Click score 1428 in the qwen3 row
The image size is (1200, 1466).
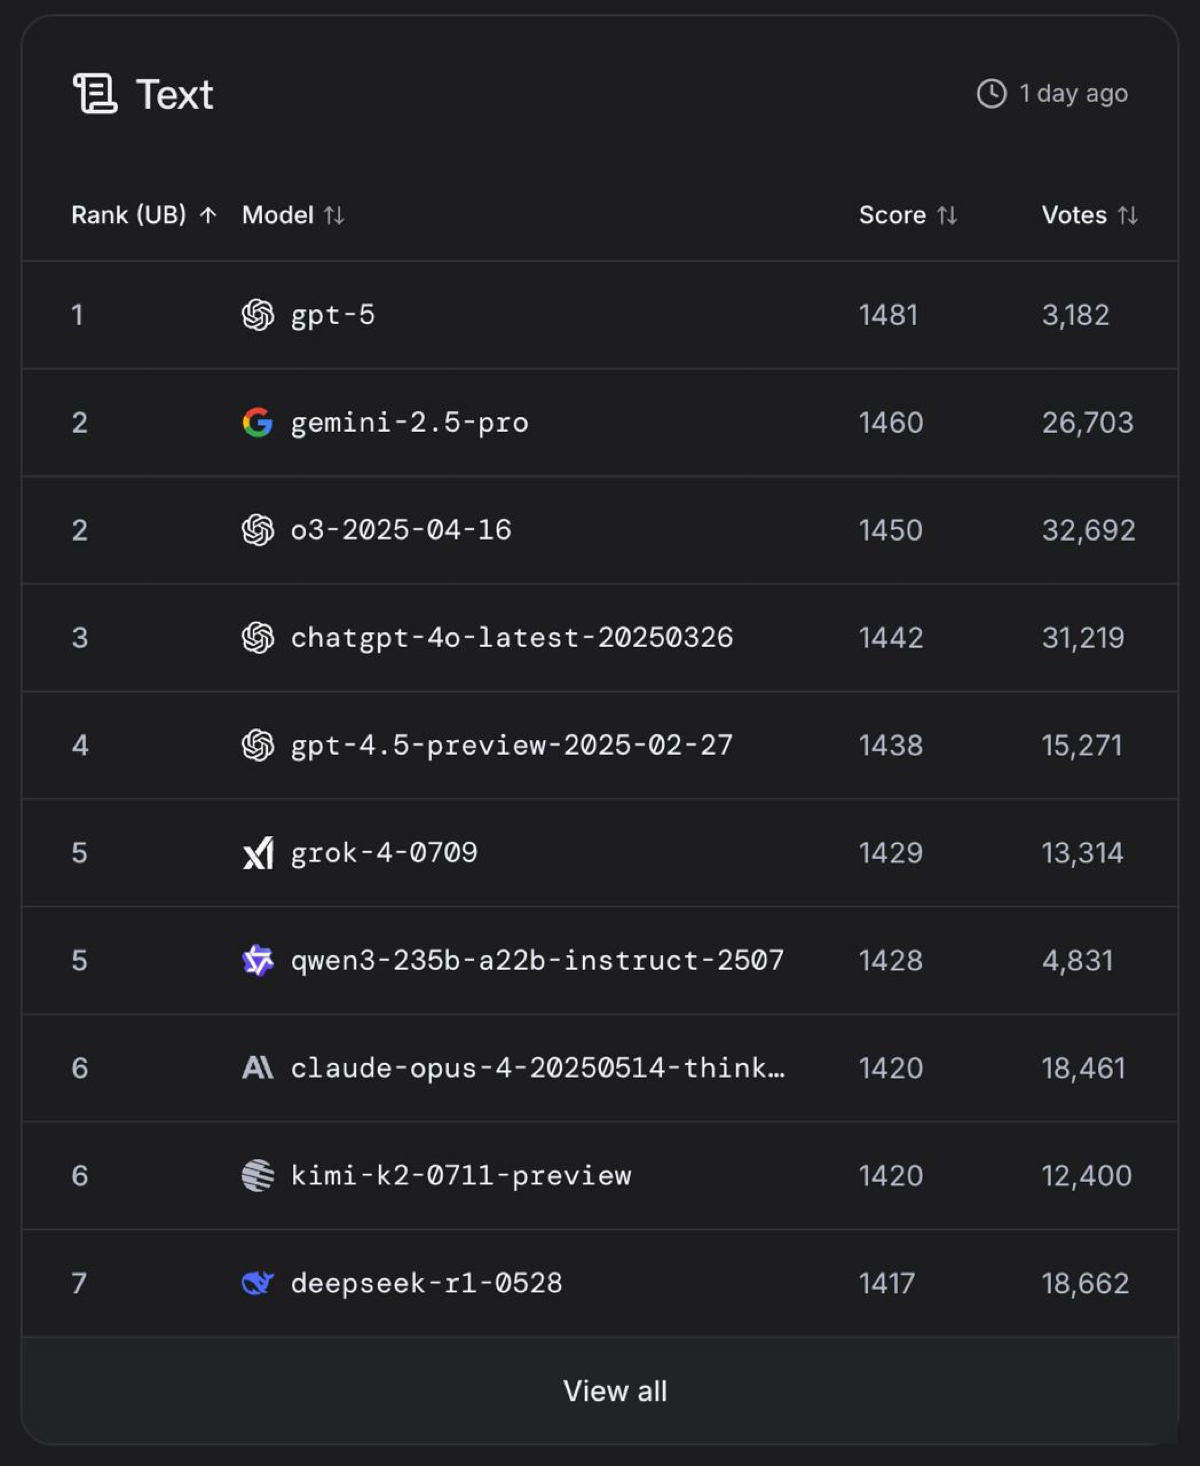click(x=891, y=961)
